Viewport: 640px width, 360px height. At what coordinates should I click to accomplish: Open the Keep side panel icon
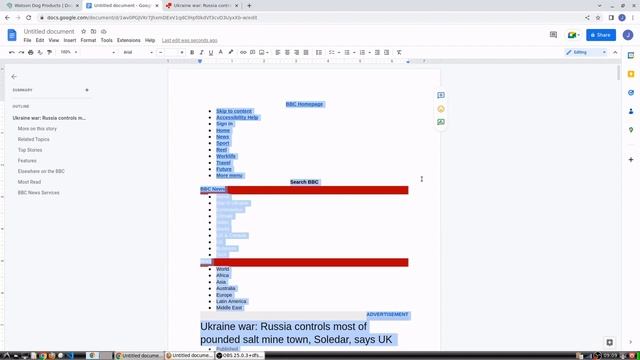coord(631,74)
